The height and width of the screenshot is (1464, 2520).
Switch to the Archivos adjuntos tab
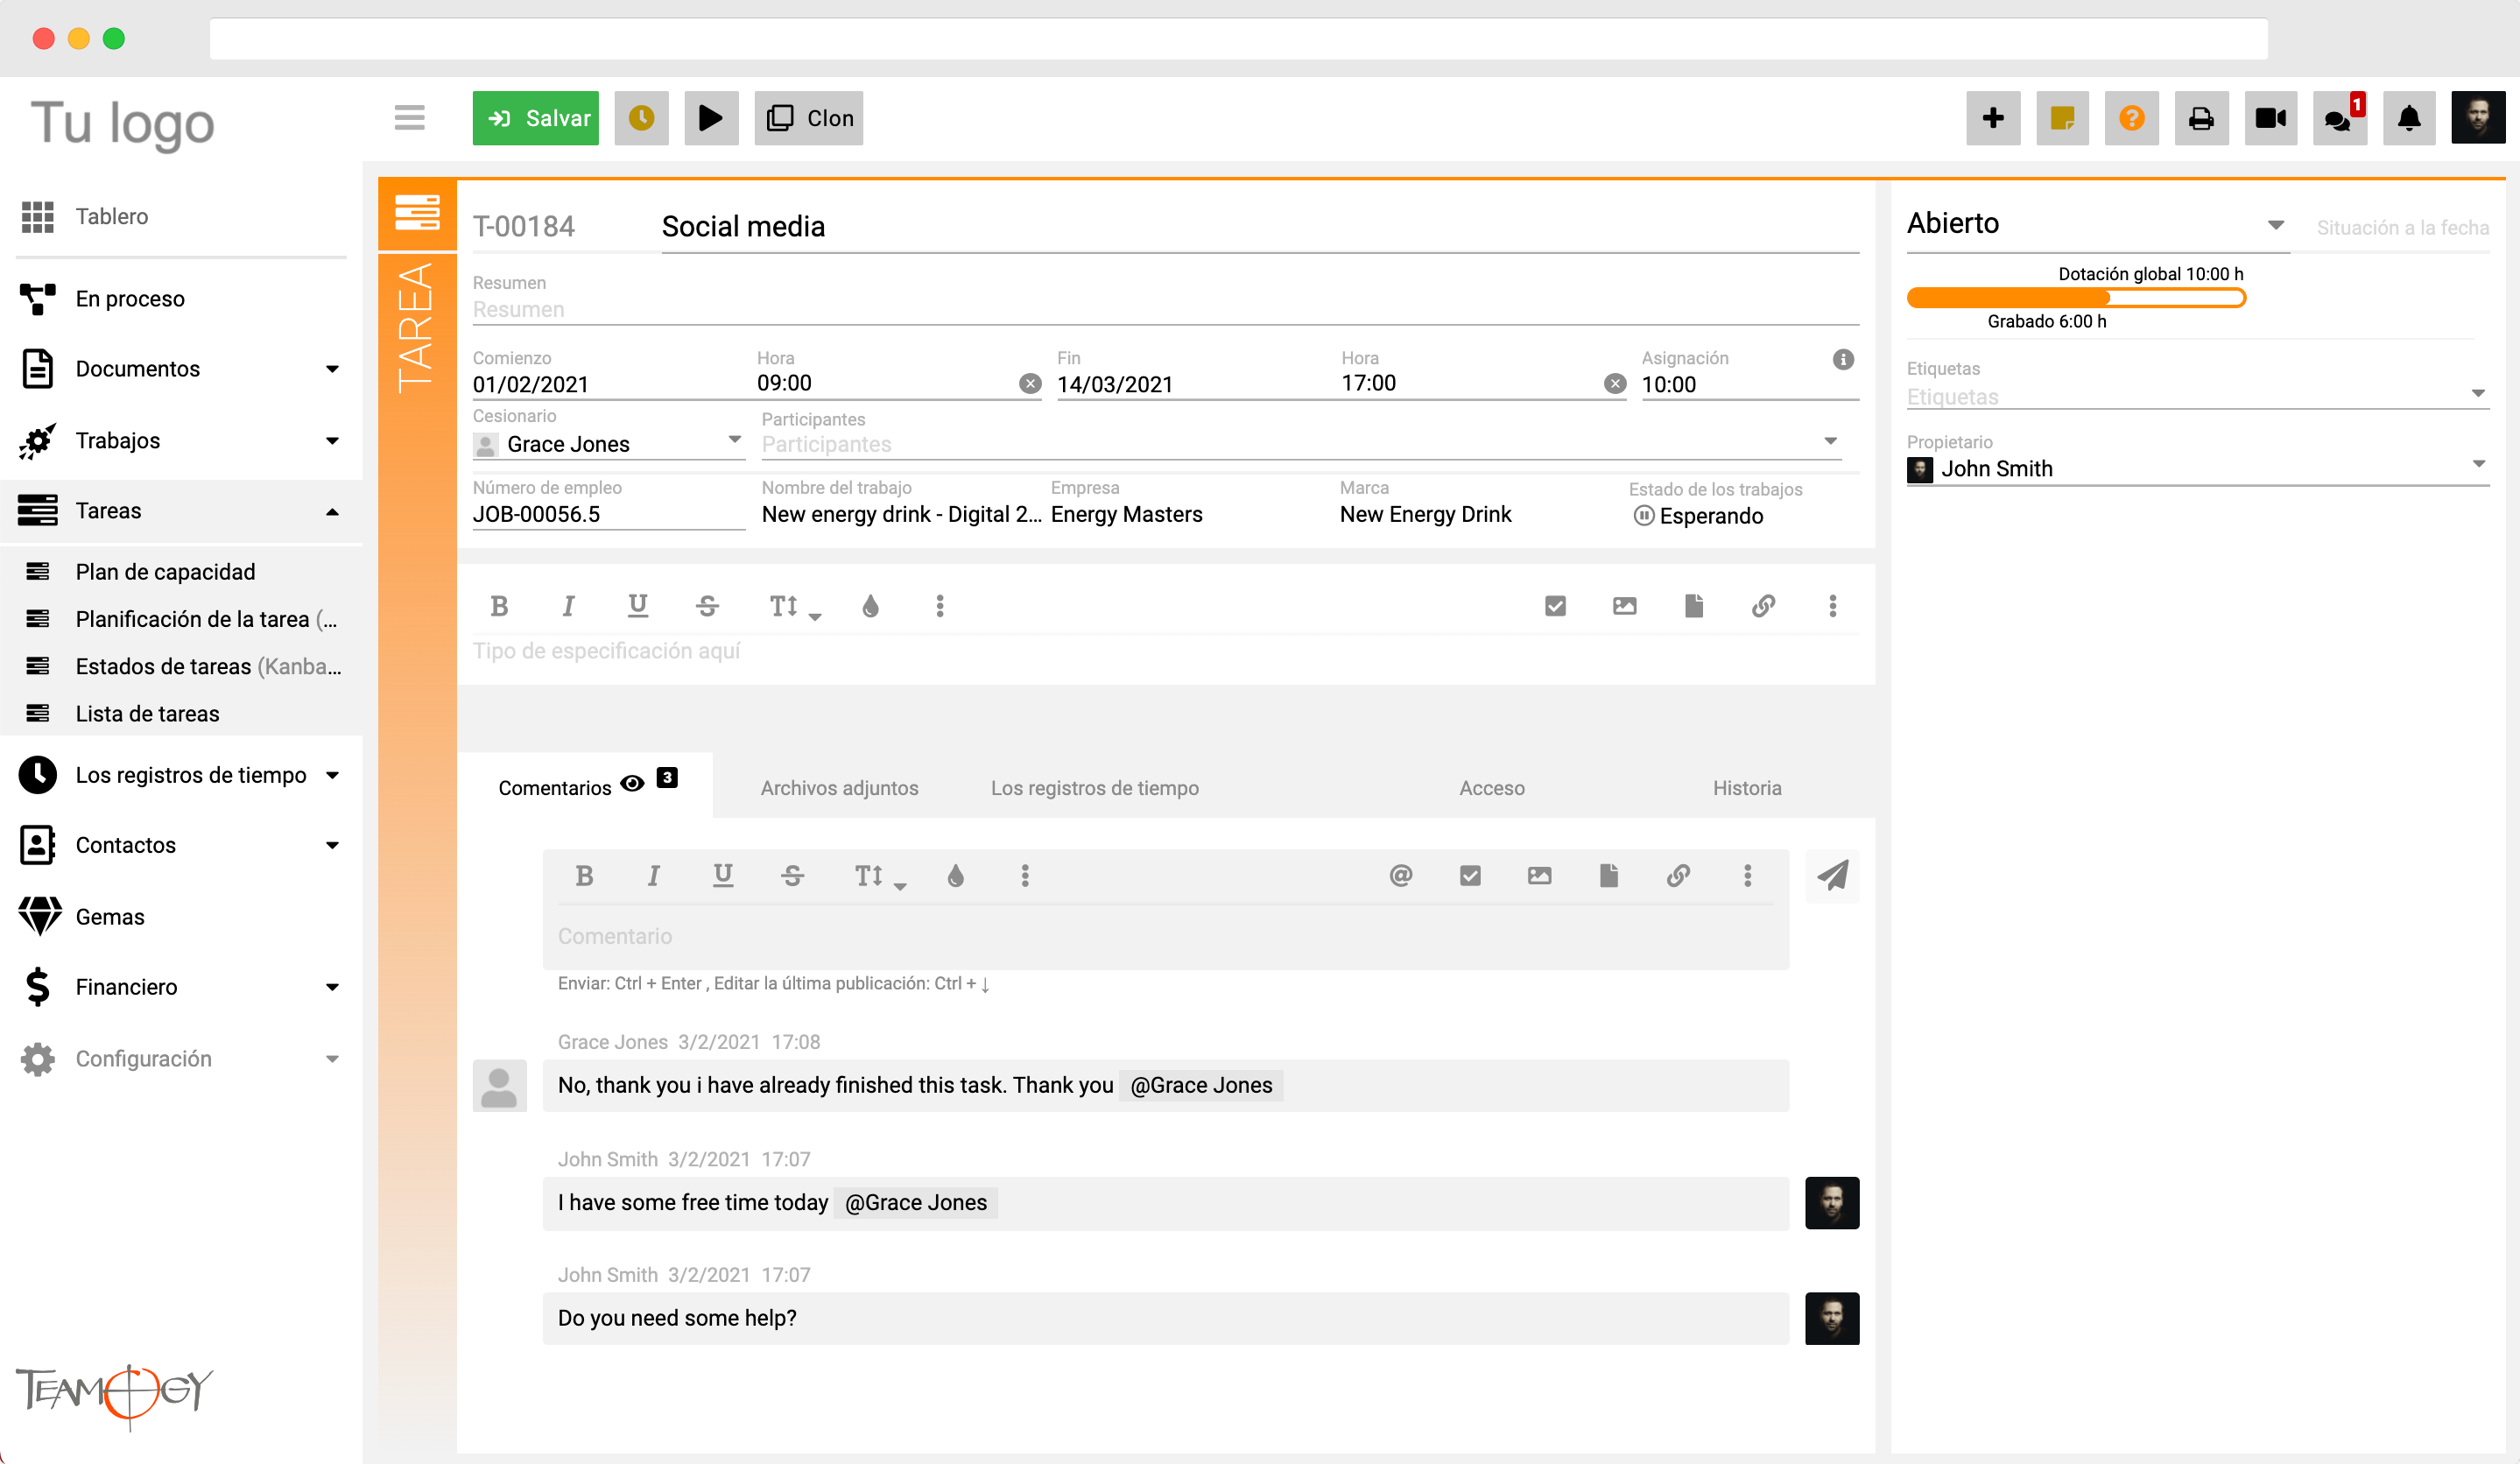[839, 788]
